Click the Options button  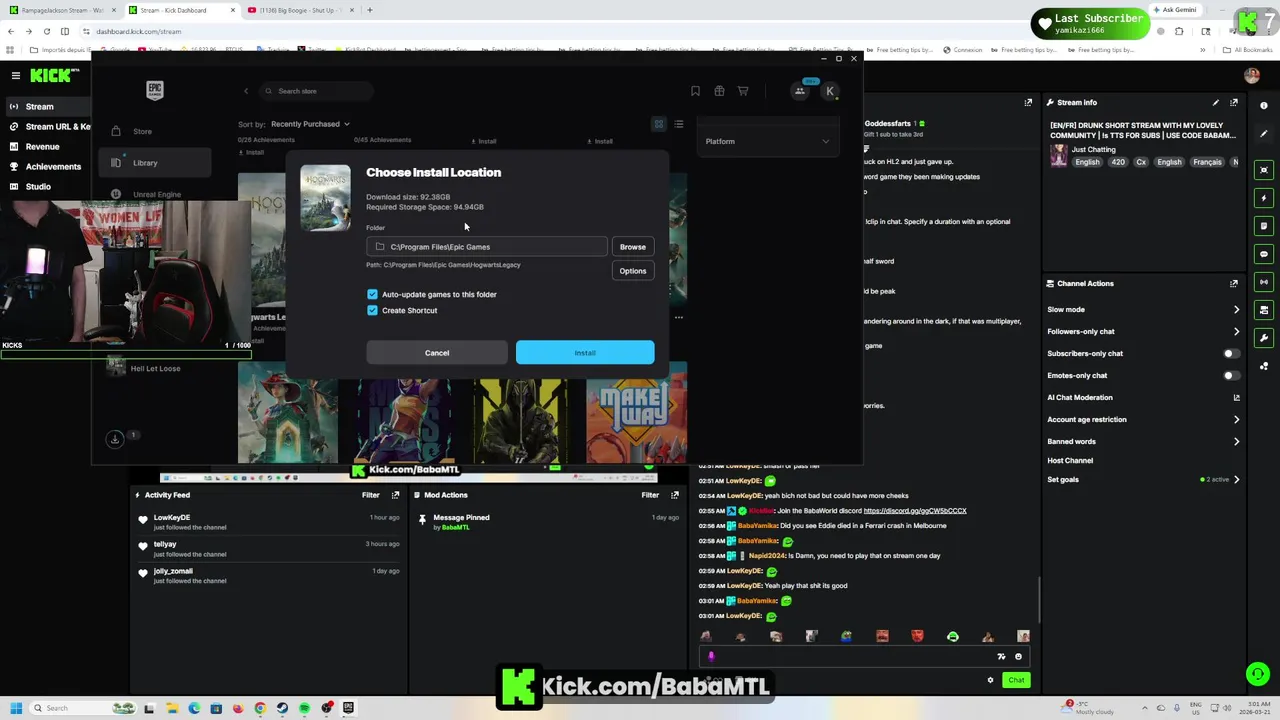click(x=633, y=271)
